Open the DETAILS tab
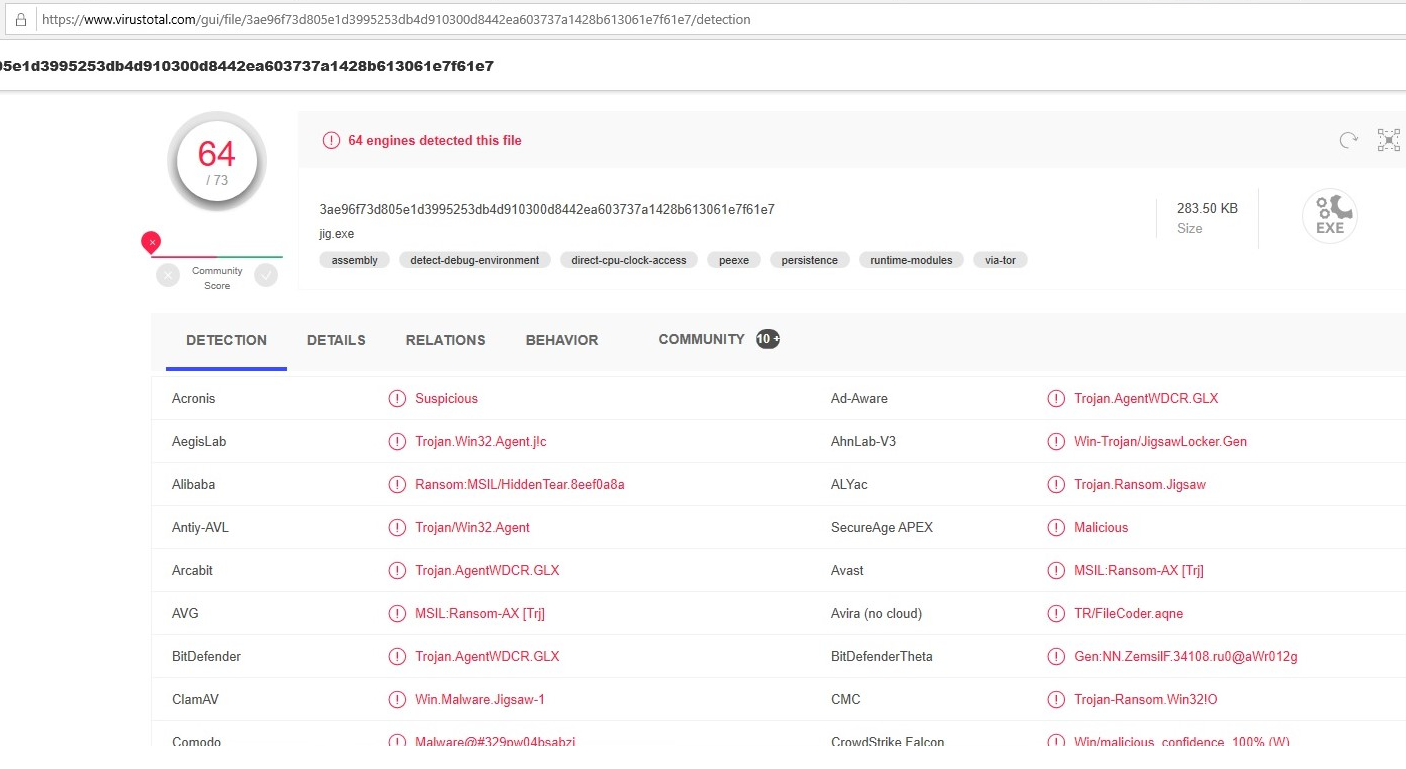1406x769 pixels. [336, 340]
